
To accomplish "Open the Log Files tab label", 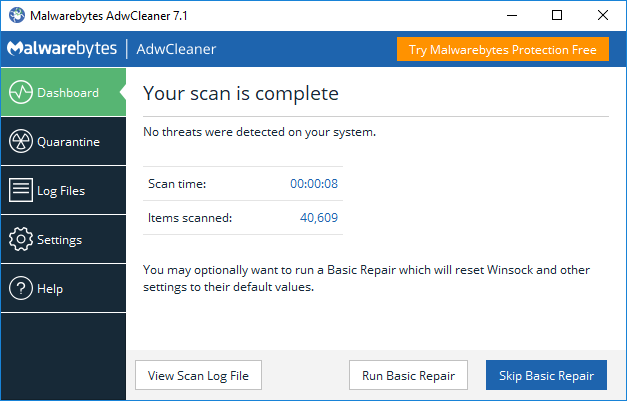I will (x=61, y=191).
